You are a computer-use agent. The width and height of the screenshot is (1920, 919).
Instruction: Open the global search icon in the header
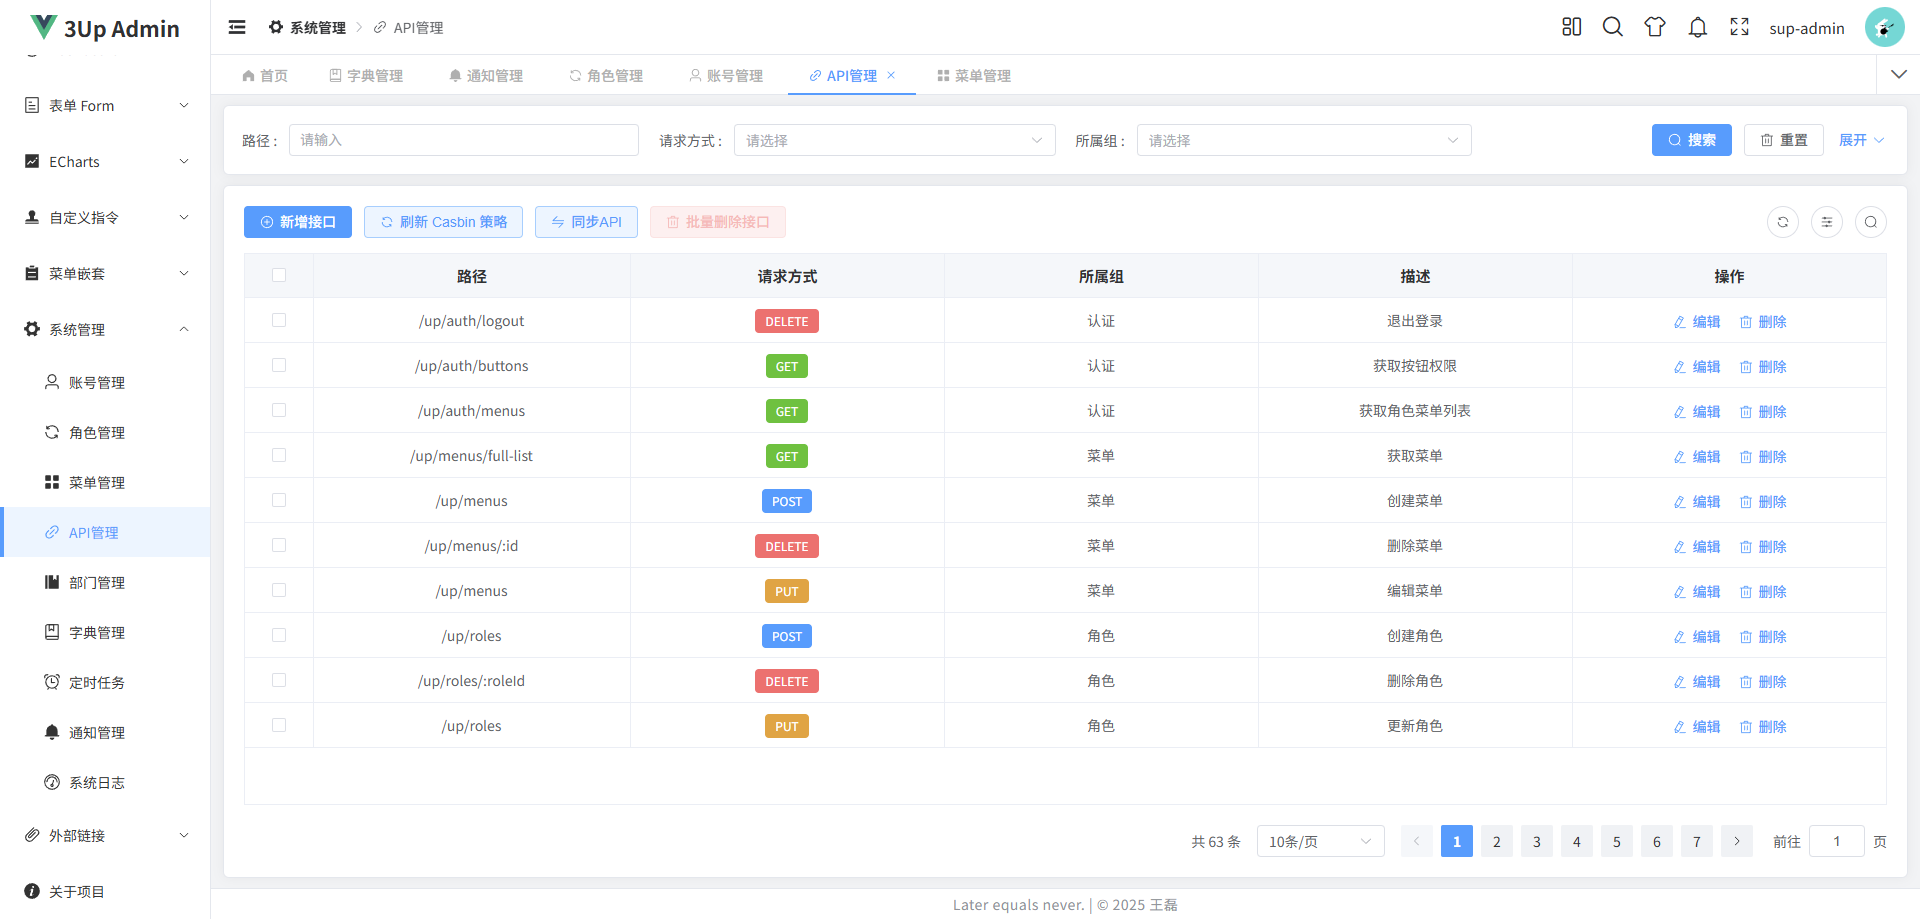1612,27
